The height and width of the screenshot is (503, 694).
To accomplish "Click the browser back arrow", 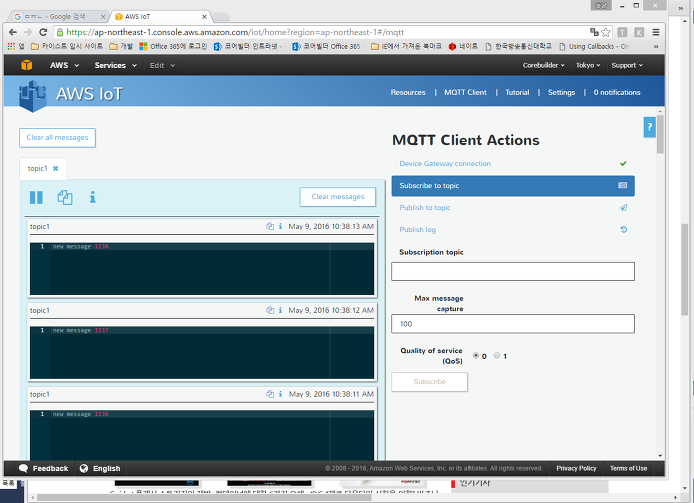I will coord(13,32).
